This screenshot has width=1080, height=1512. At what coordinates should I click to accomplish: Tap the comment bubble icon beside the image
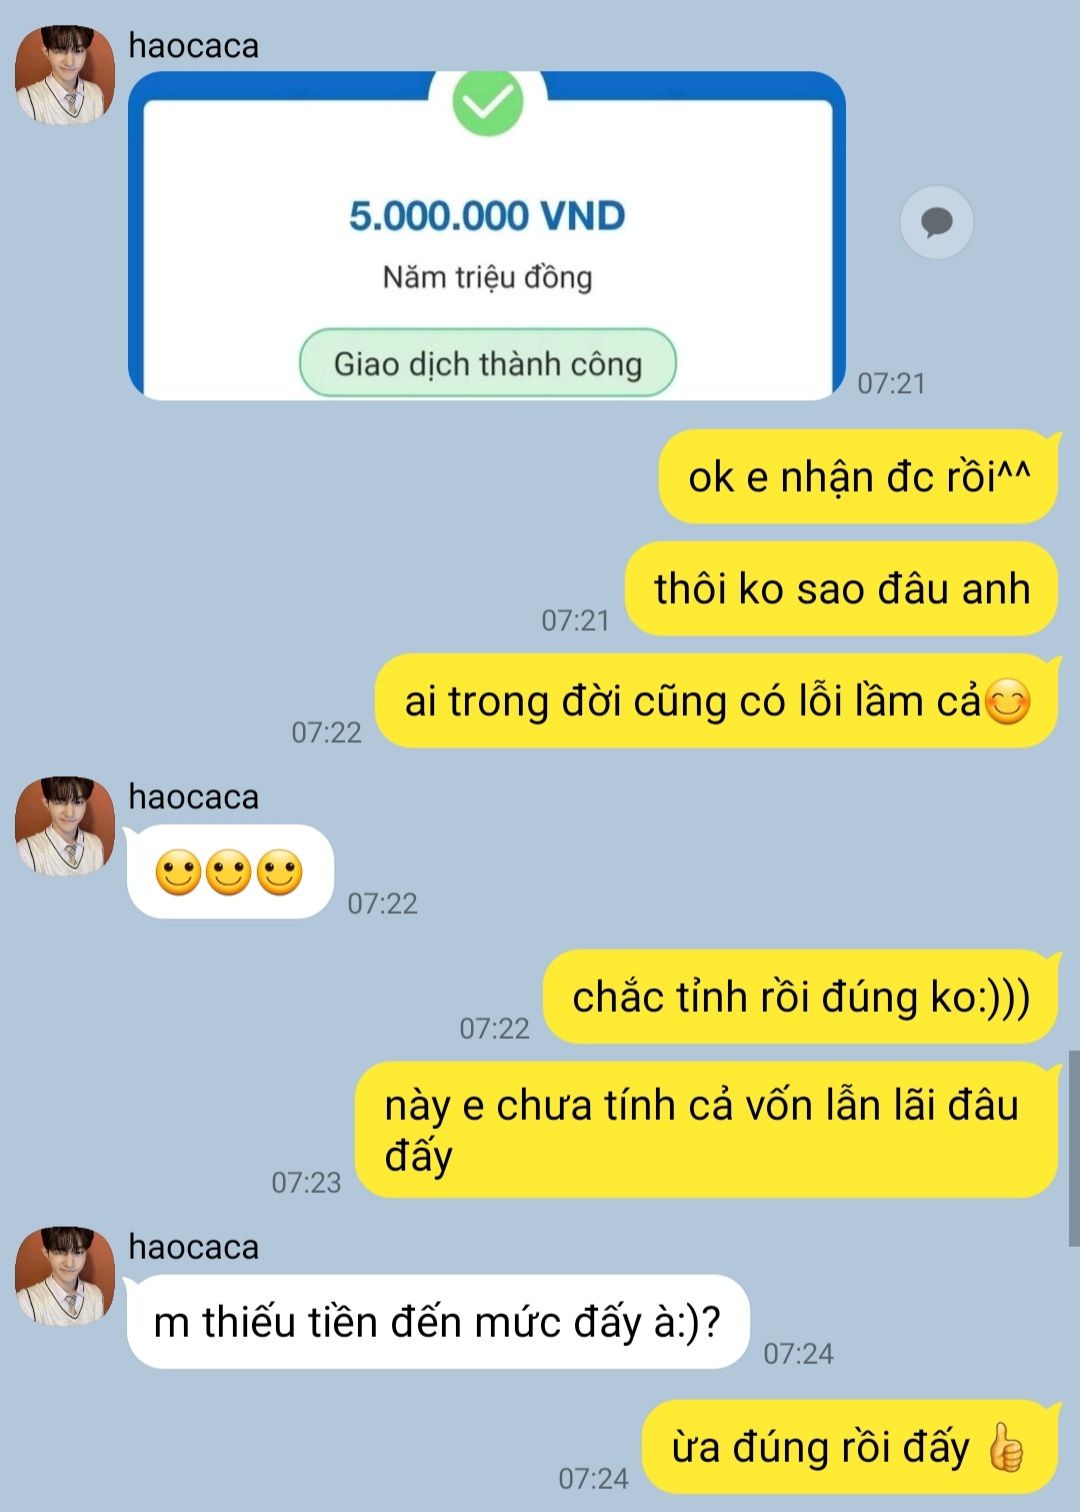pyautogui.click(x=937, y=222)
